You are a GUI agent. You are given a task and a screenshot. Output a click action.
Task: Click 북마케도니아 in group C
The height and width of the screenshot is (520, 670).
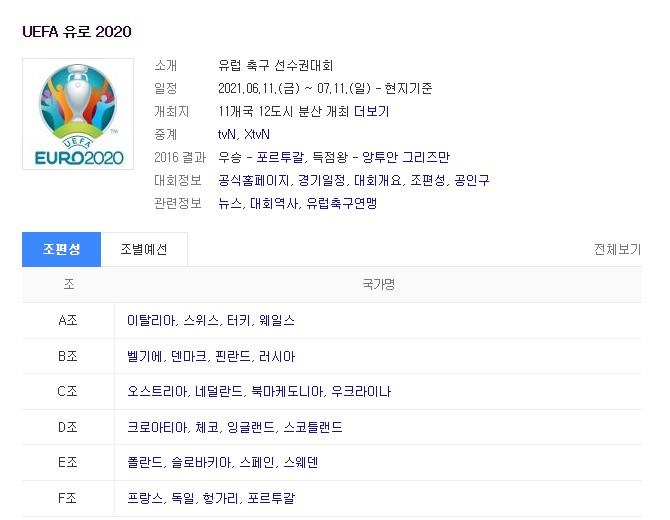pos(287,391)
